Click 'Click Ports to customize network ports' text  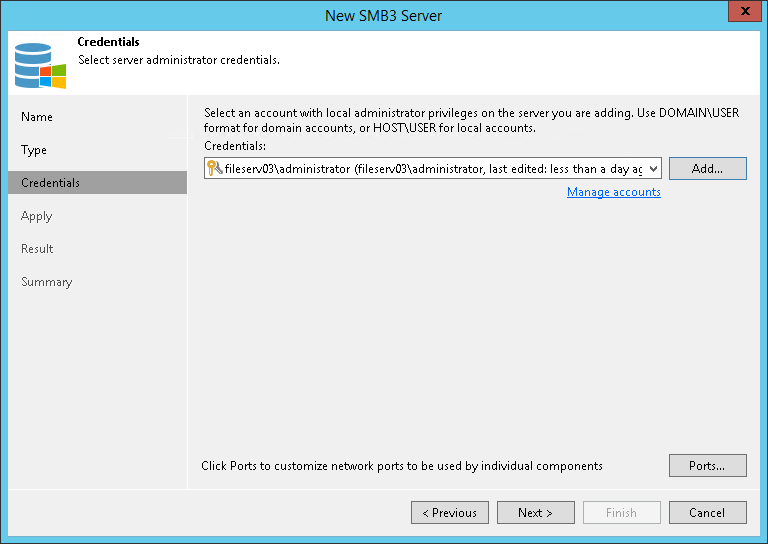402,466
